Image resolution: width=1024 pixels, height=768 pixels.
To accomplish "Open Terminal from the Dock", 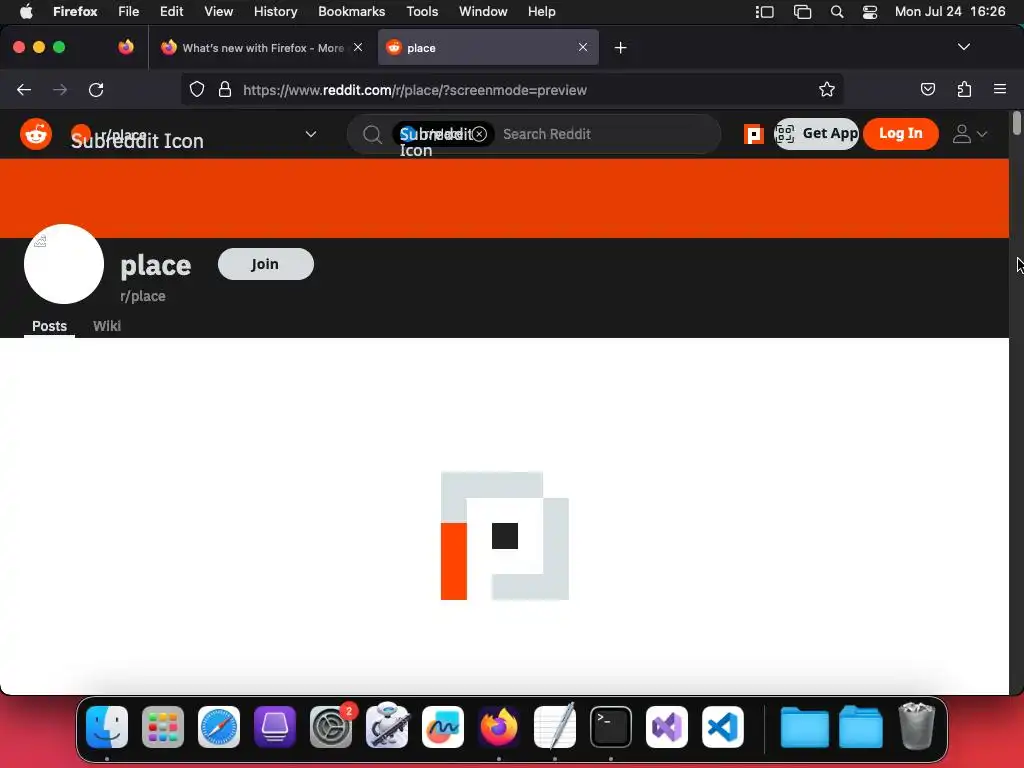I will tap(611, 727).
